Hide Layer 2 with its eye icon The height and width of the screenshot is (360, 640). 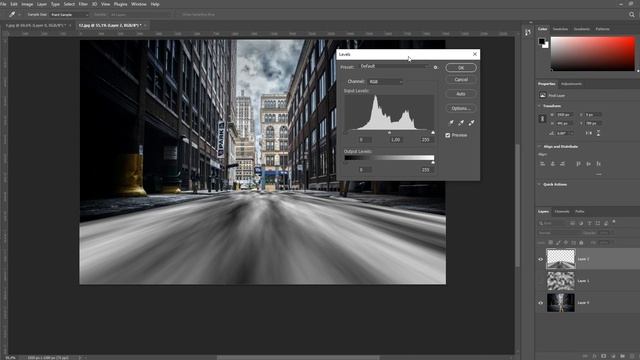[x=540, y=259]
